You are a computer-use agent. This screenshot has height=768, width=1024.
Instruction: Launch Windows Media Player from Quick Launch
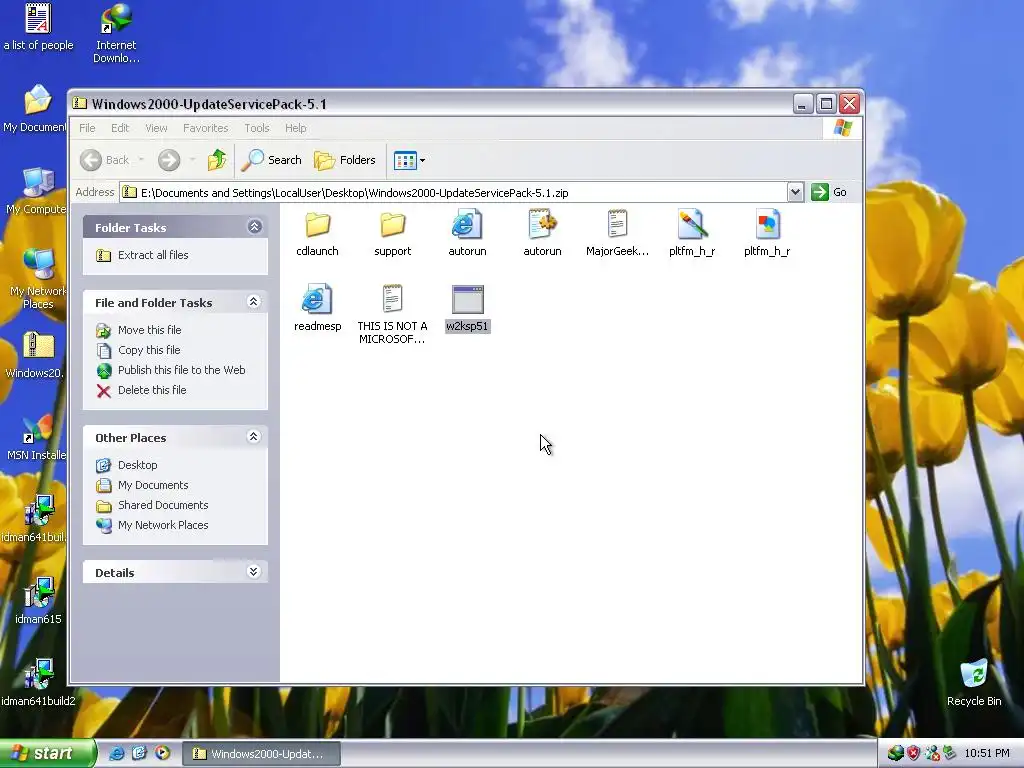click(x=162, y=753)
